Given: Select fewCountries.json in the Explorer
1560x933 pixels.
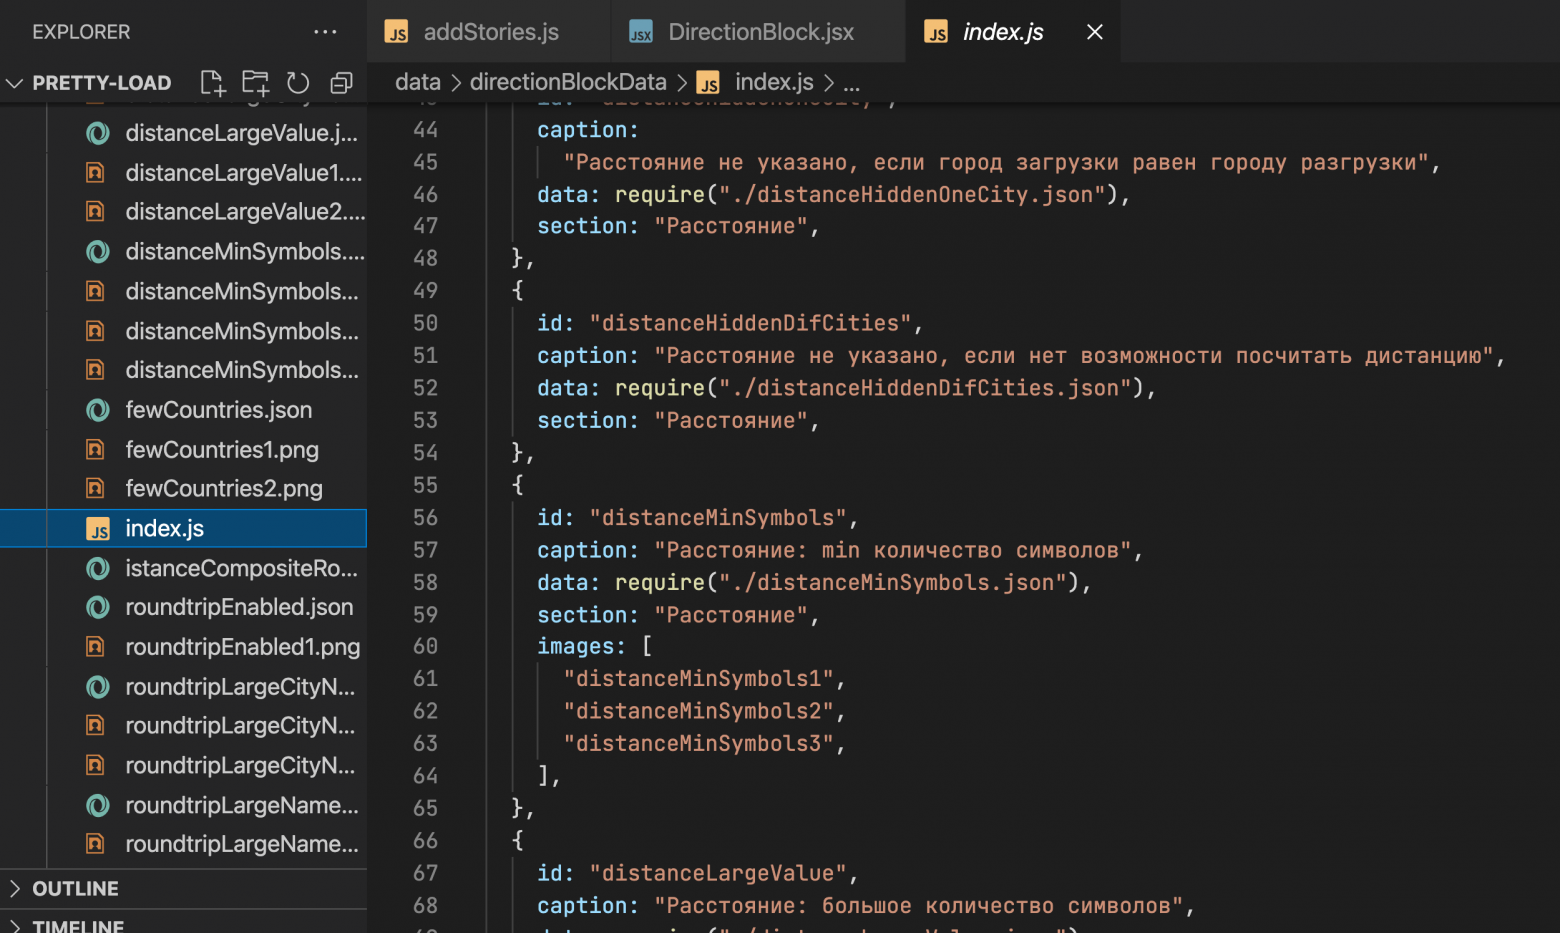Looking at the screenshot, I should click(218, 410).
